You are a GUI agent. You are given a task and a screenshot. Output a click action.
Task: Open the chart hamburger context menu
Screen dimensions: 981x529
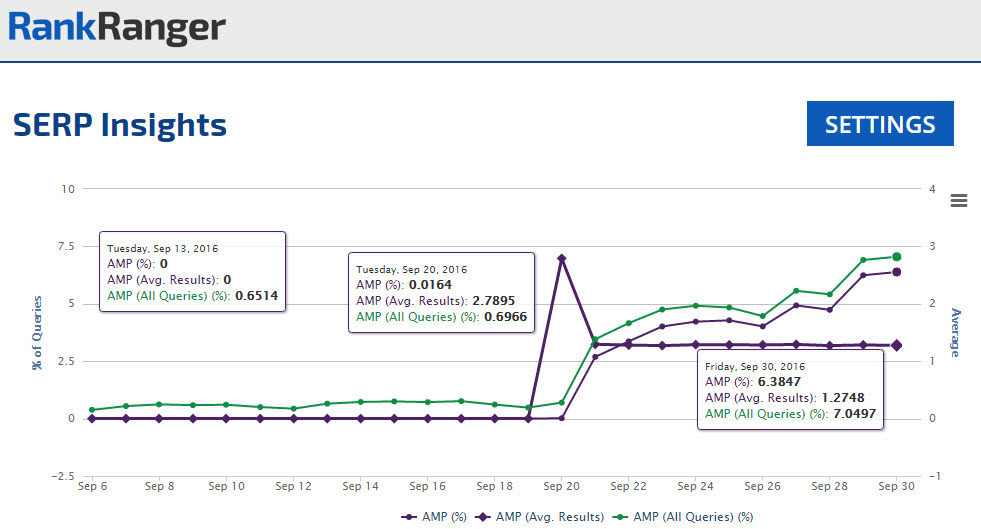(958, 200)
